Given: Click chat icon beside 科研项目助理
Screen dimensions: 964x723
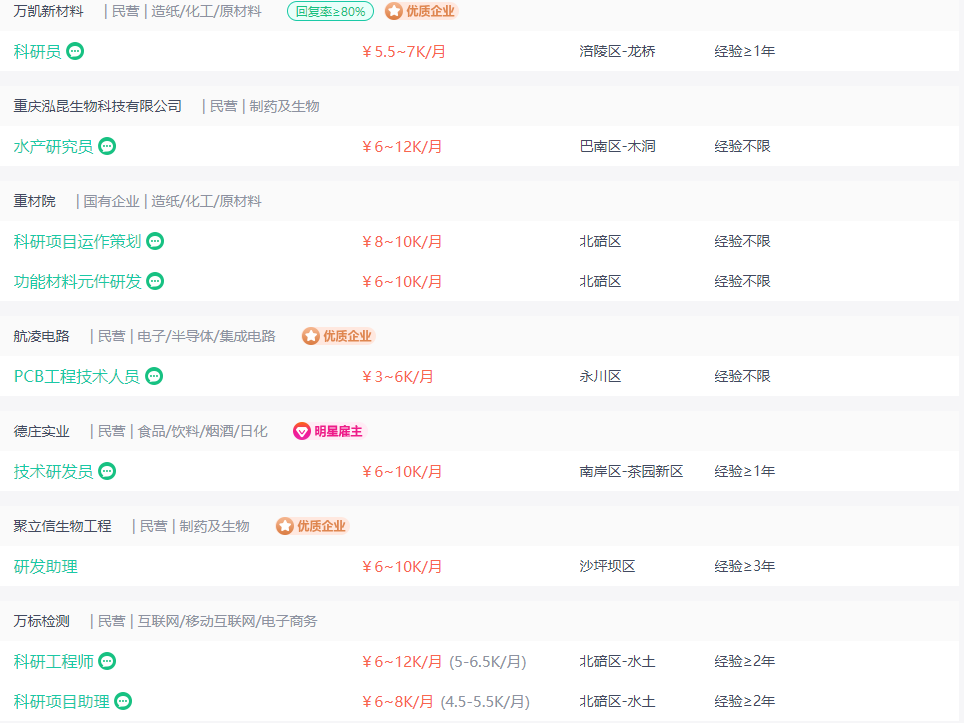Looking at the screenshot, I should tap(123, 701).
